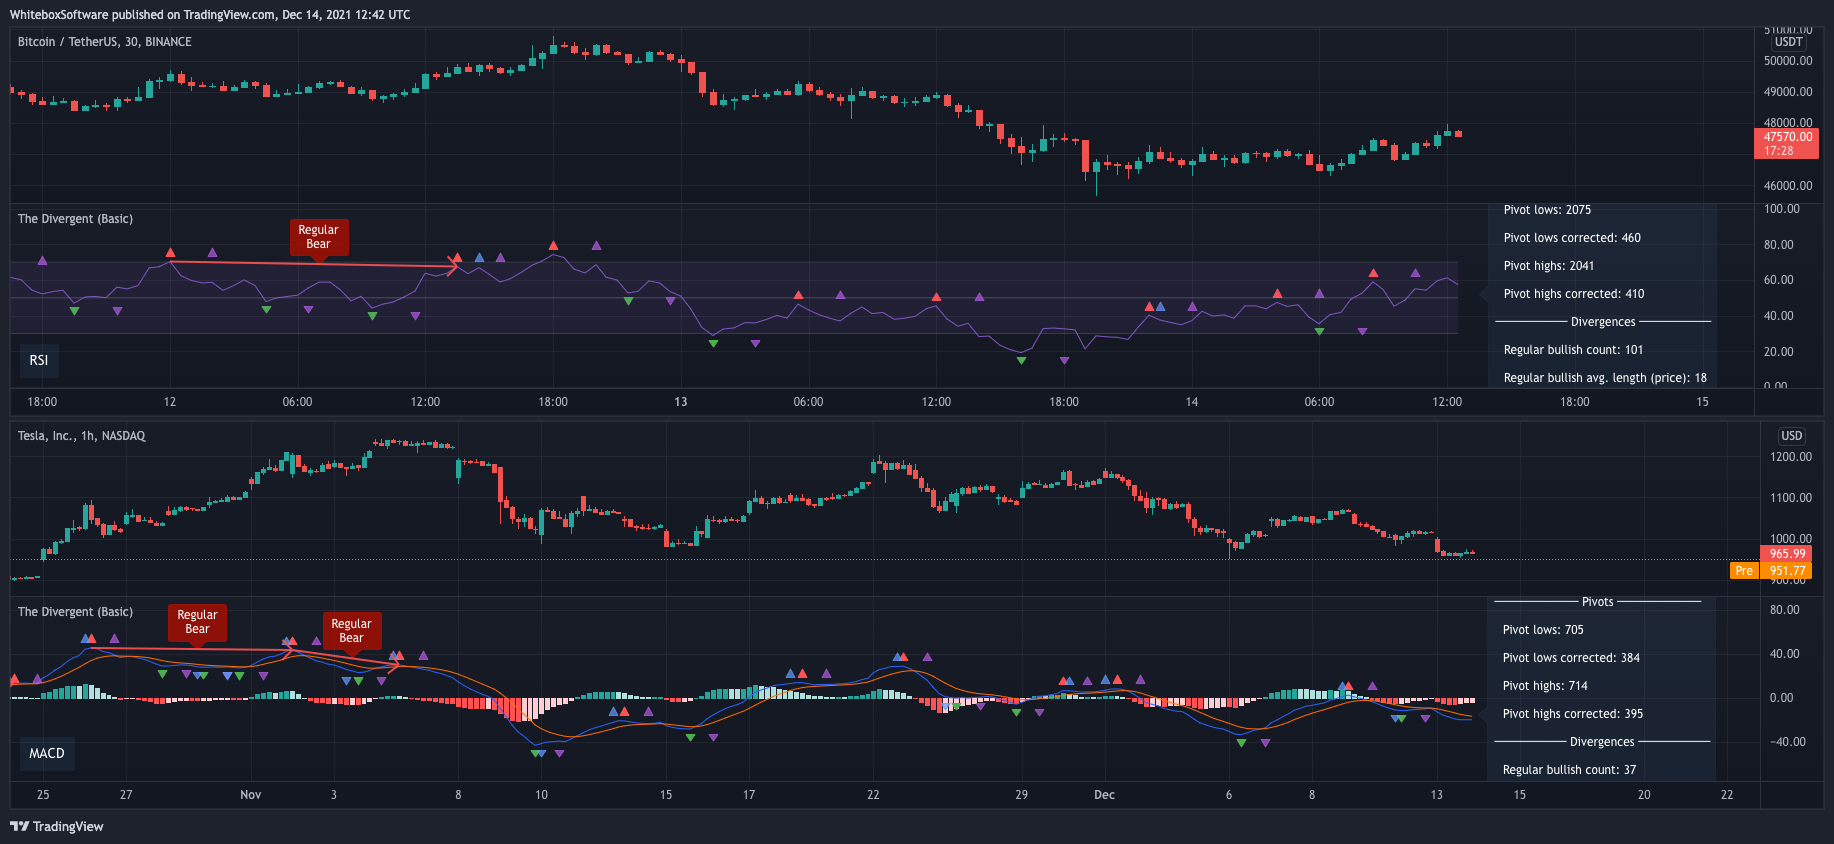Click the Tesla, Inc. chart title
This screenshot has height=844, width=1834.
pos(82,436)
